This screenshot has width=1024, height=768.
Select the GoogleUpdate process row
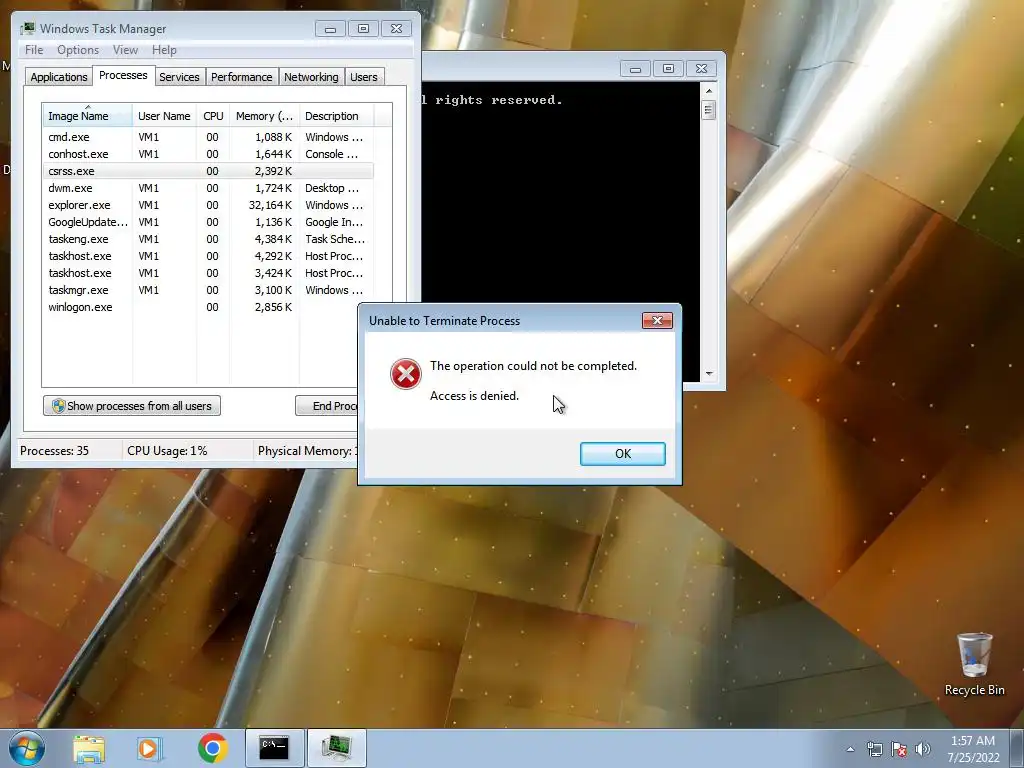pyautogui.click(x=208, y=222)
